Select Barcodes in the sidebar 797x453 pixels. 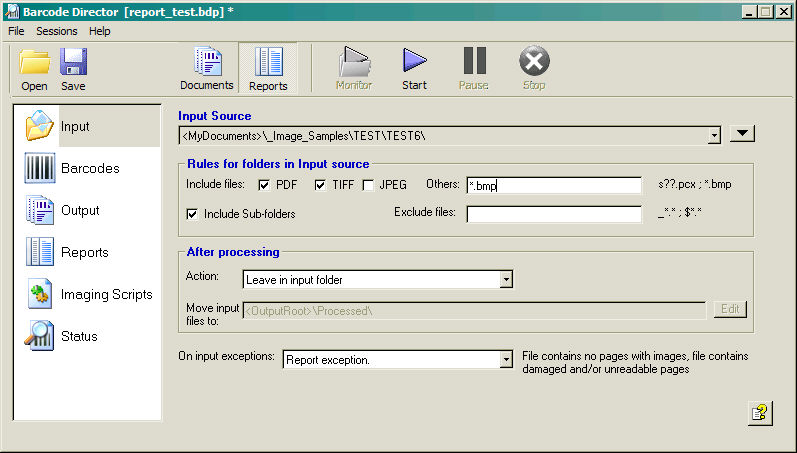[x=87, y=168]
